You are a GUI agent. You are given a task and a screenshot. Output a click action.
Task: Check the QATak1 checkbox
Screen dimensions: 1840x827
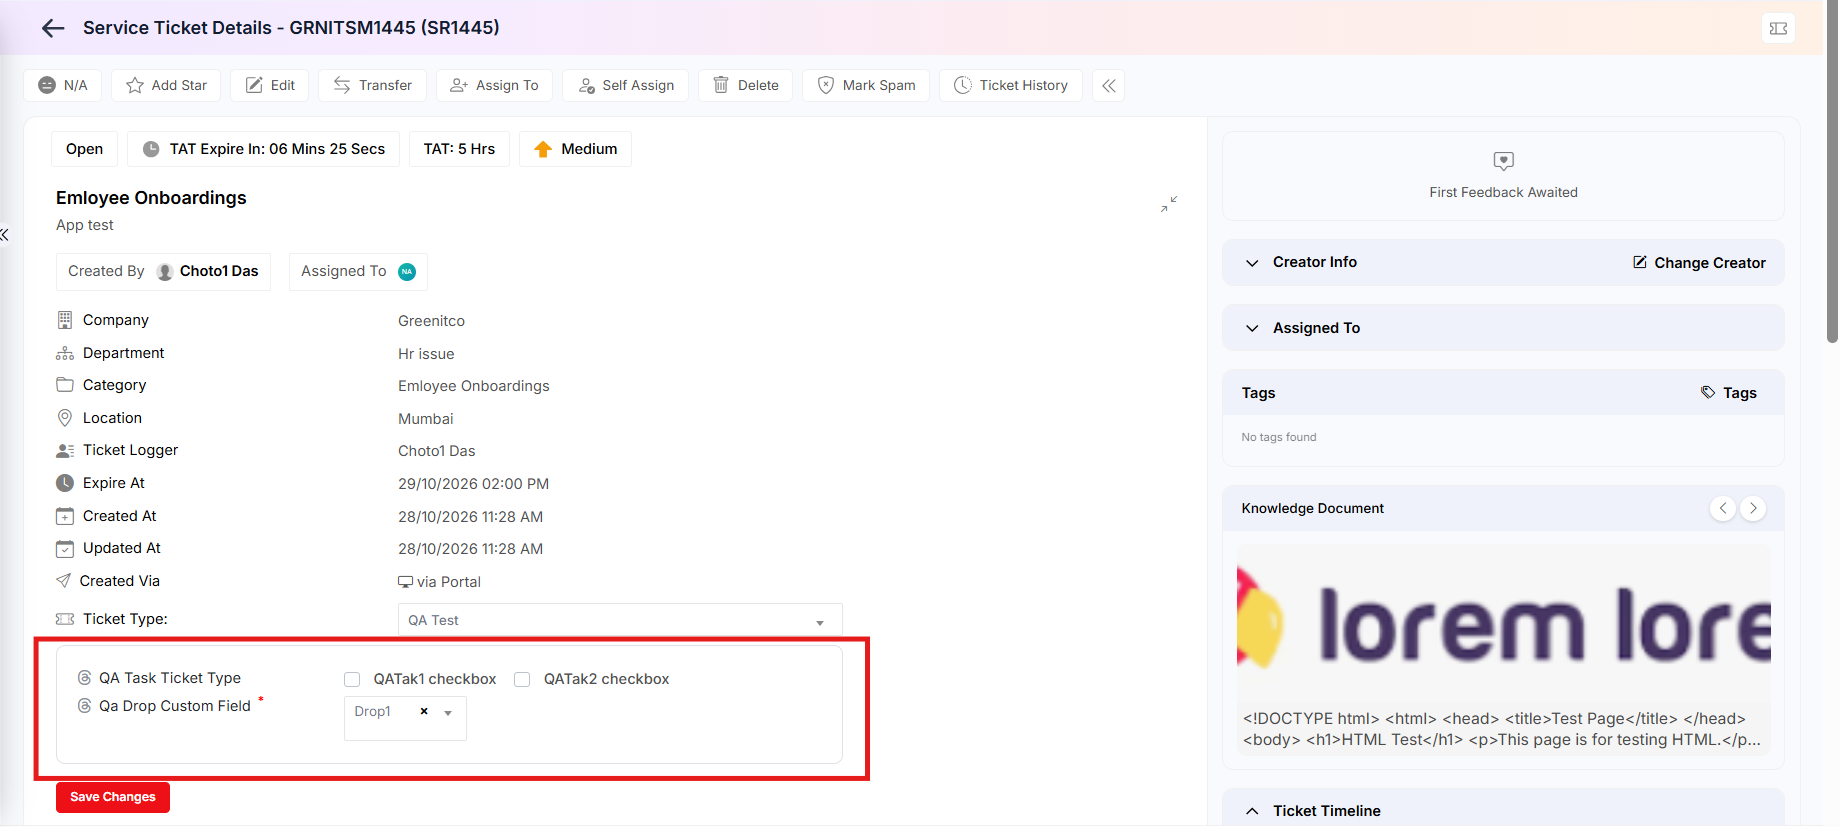tap(352, 680)
